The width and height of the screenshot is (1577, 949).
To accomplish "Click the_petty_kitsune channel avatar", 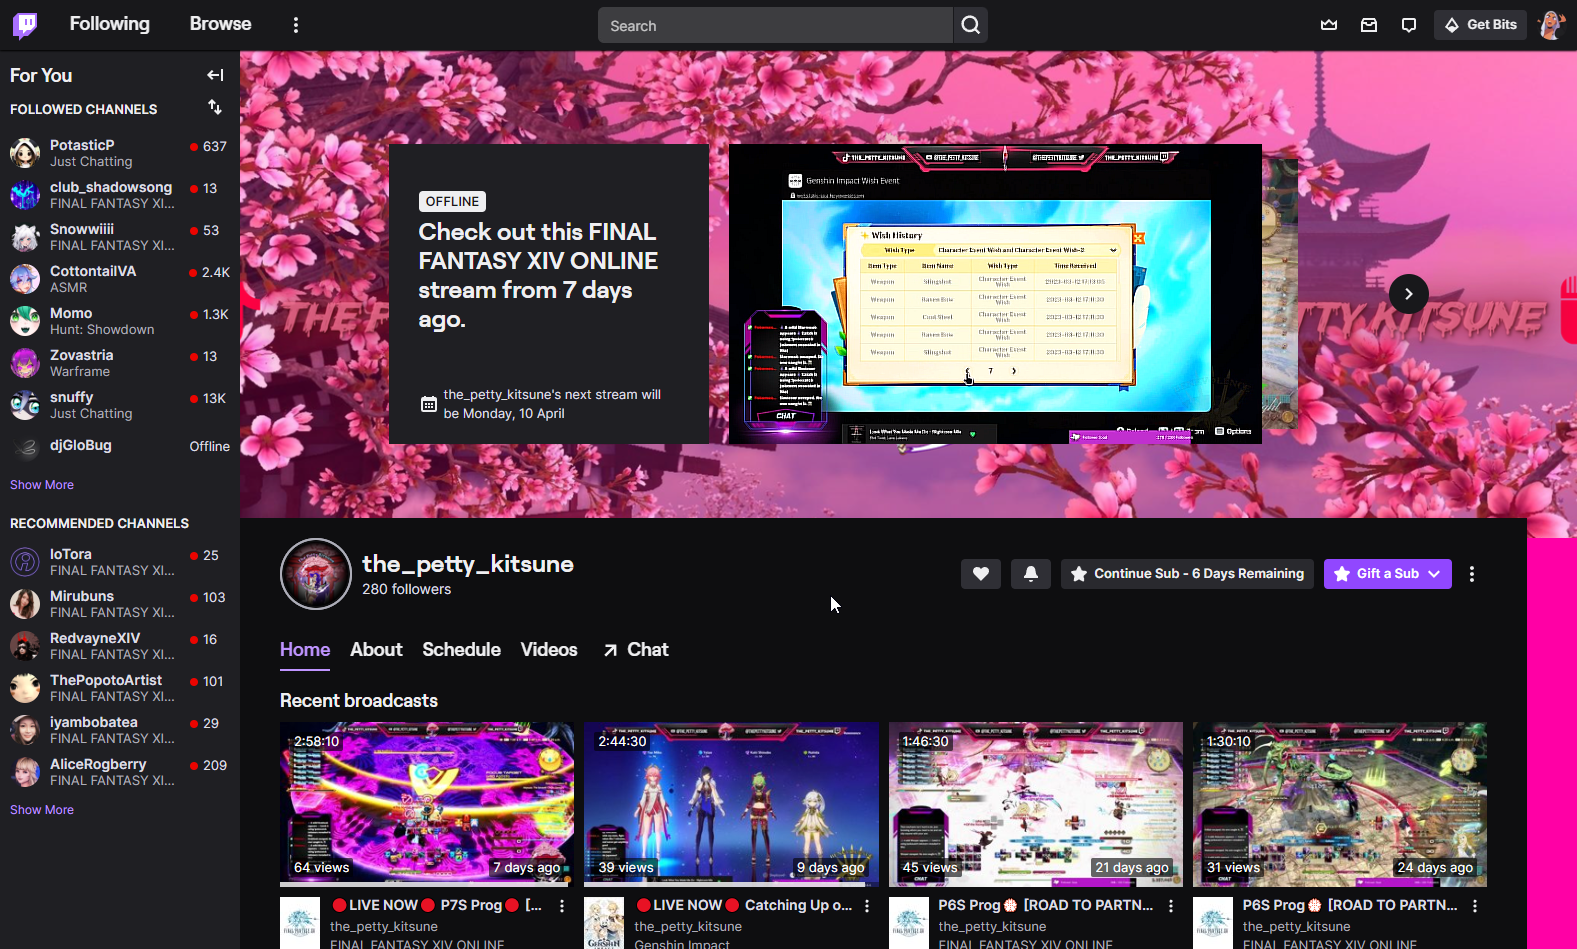I will coord(316,574).
